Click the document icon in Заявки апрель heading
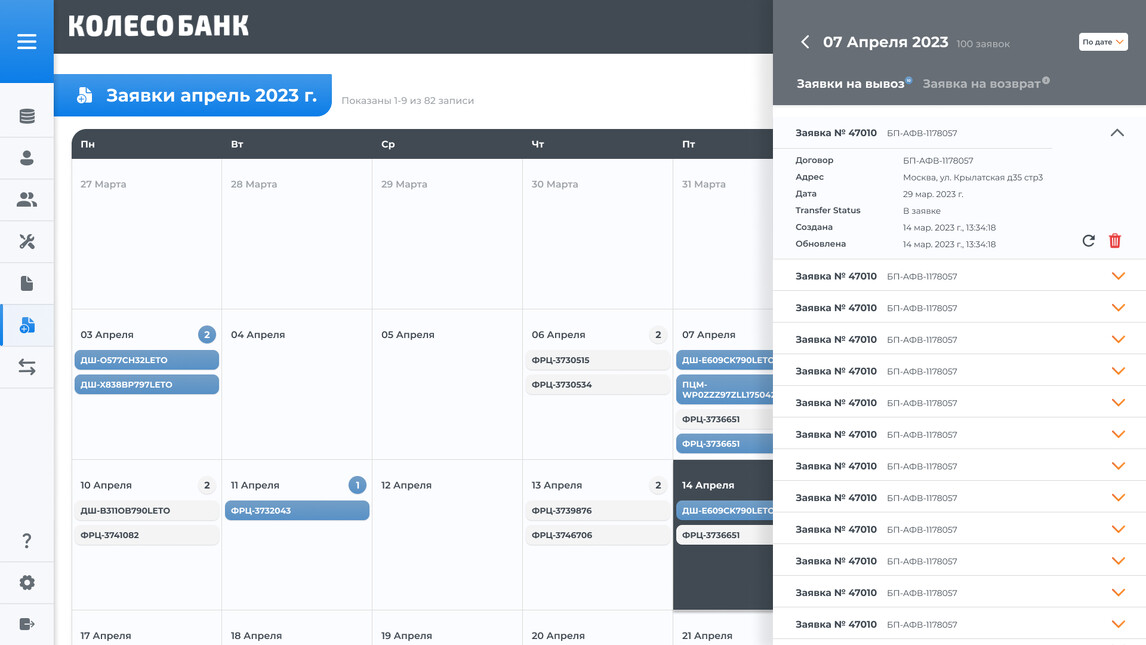This screenshot has height=645, width=1146. pyautogui.click(x=85, y=95)
